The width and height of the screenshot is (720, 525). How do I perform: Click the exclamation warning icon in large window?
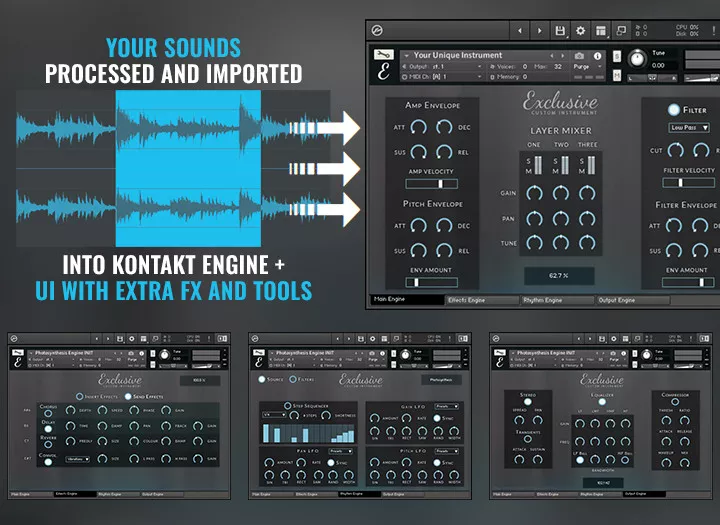click(x=714, y=31)
